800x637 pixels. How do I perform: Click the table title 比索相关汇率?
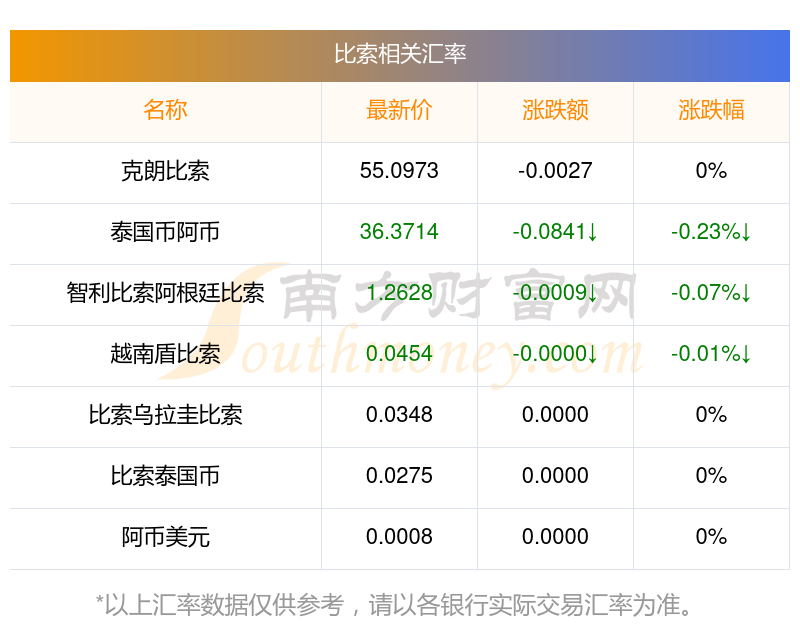pos(400,54)
